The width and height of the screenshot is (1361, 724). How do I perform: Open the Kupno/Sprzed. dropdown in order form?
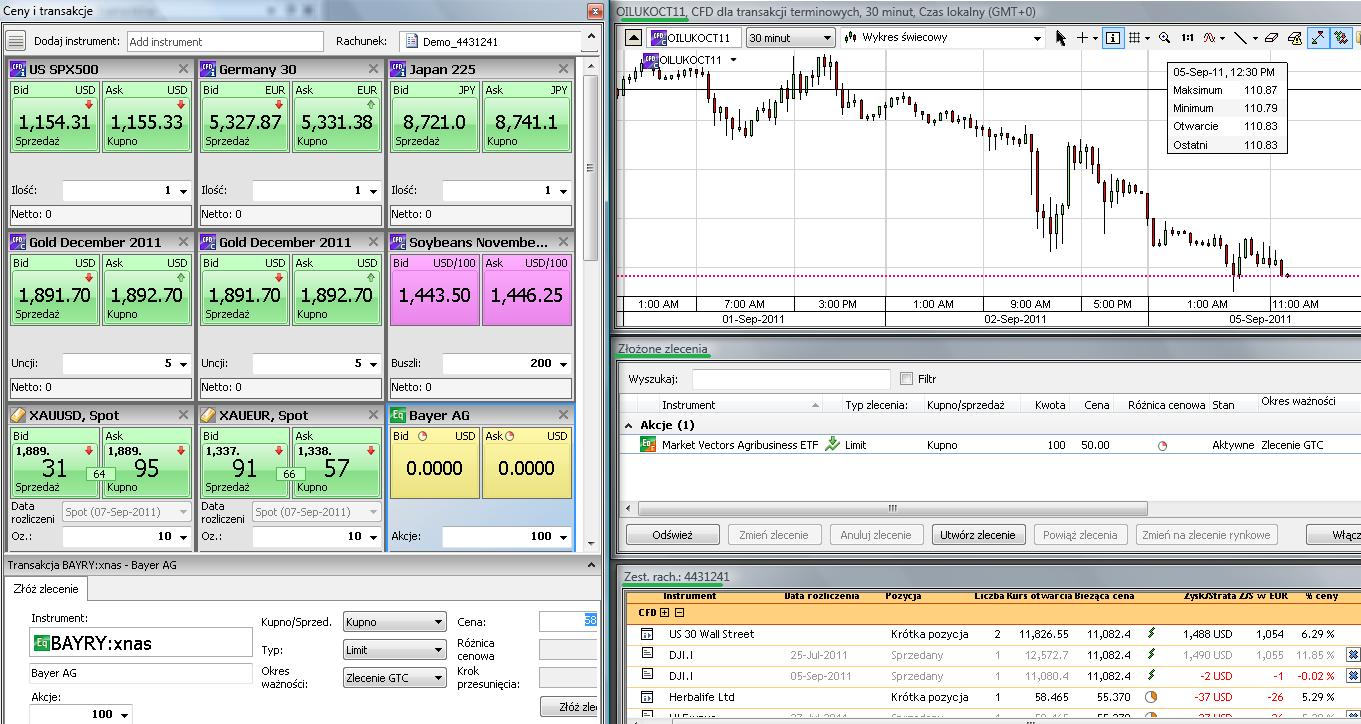[x=394, y=622]
